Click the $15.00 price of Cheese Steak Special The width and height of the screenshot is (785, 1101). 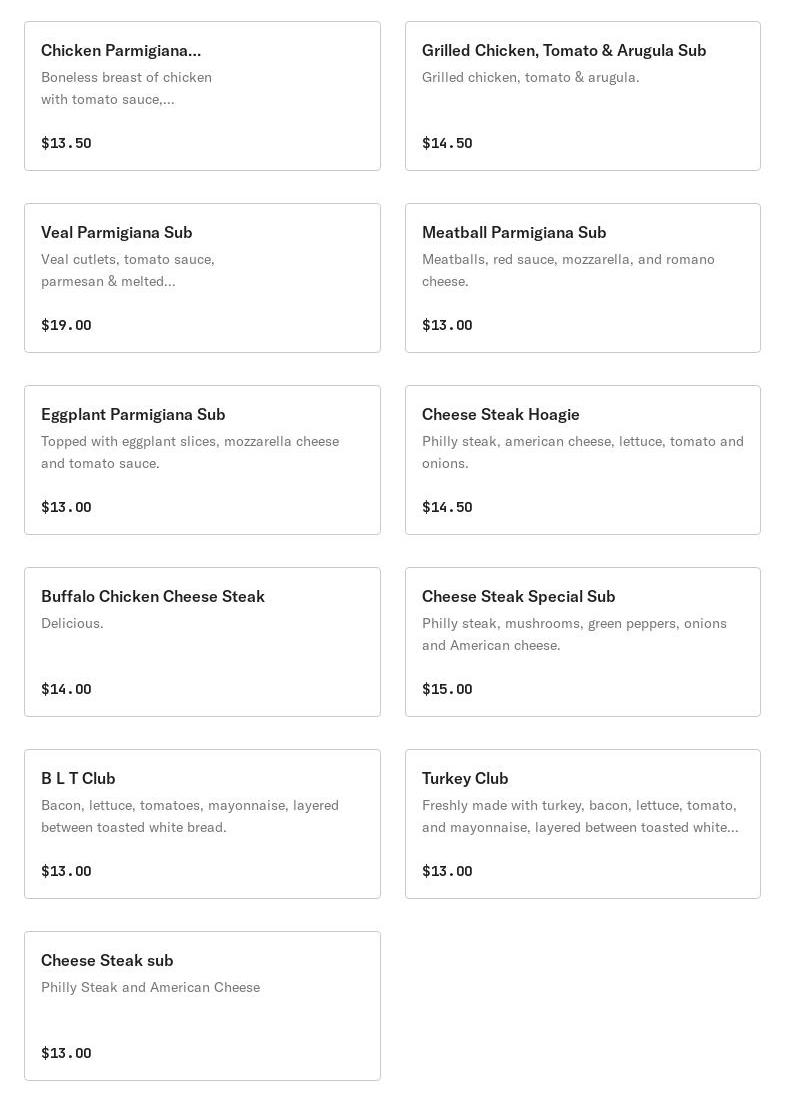[447, 689]
